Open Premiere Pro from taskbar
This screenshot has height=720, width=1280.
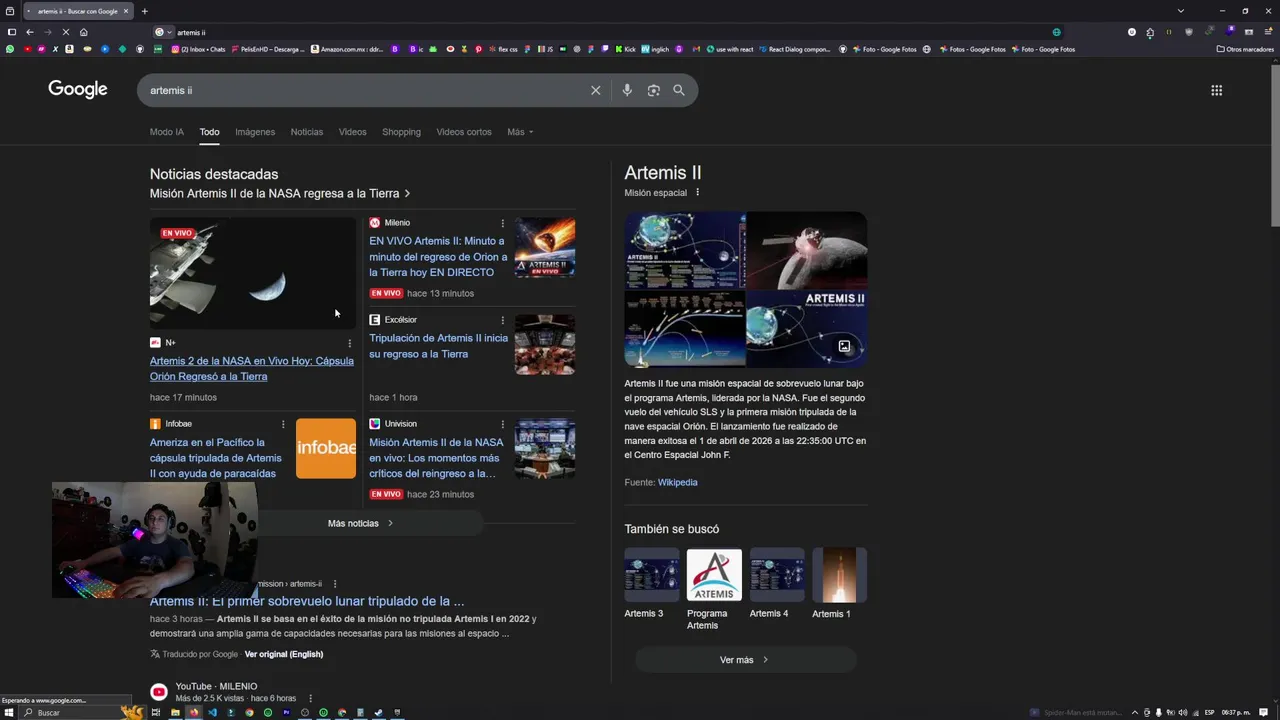(x=286, y=712)
